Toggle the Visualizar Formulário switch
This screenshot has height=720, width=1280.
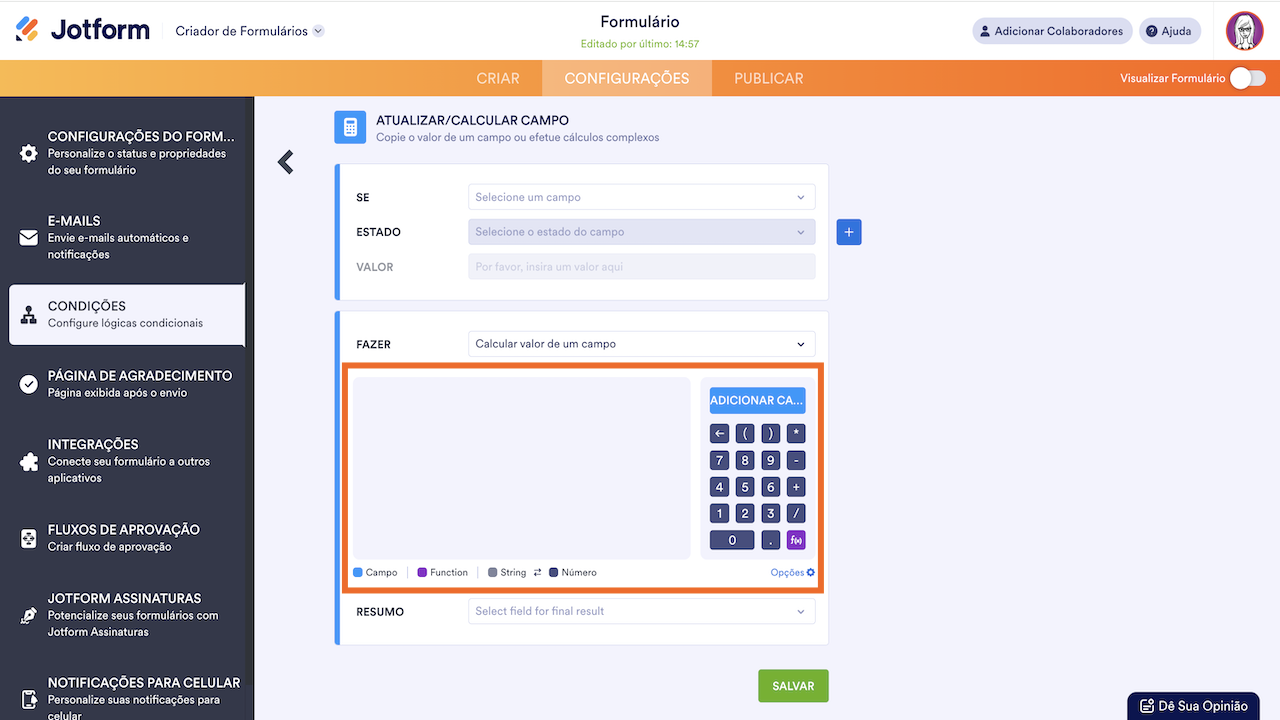point(1247,78)
